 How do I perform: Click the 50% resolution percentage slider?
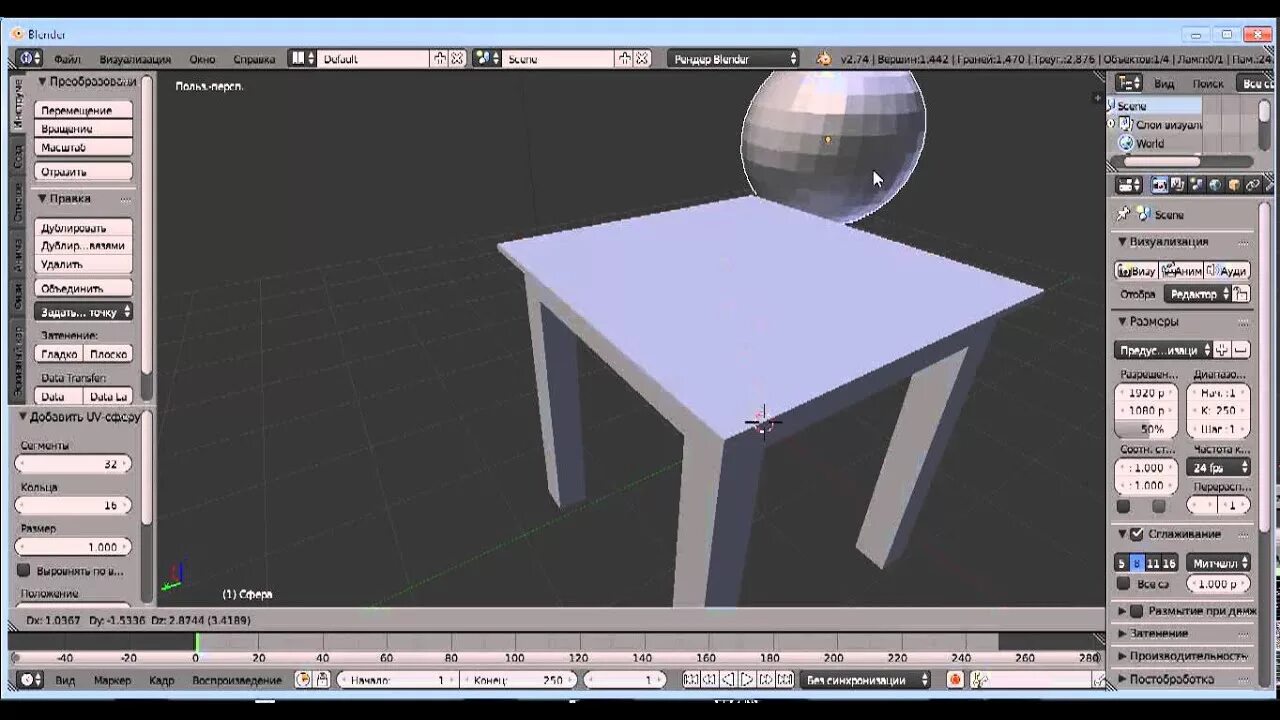pyautogui.click(x=1146, y=429)
